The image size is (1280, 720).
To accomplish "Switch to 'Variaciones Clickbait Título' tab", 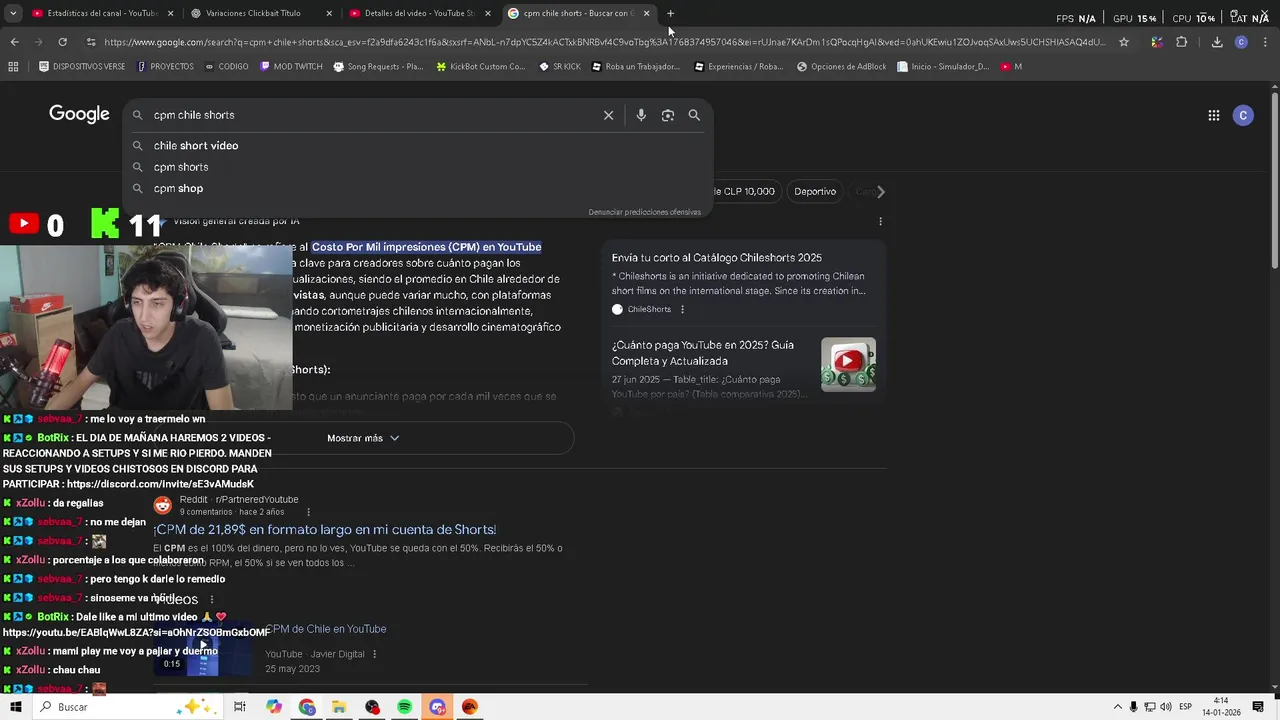I will (x=254, y=13).
